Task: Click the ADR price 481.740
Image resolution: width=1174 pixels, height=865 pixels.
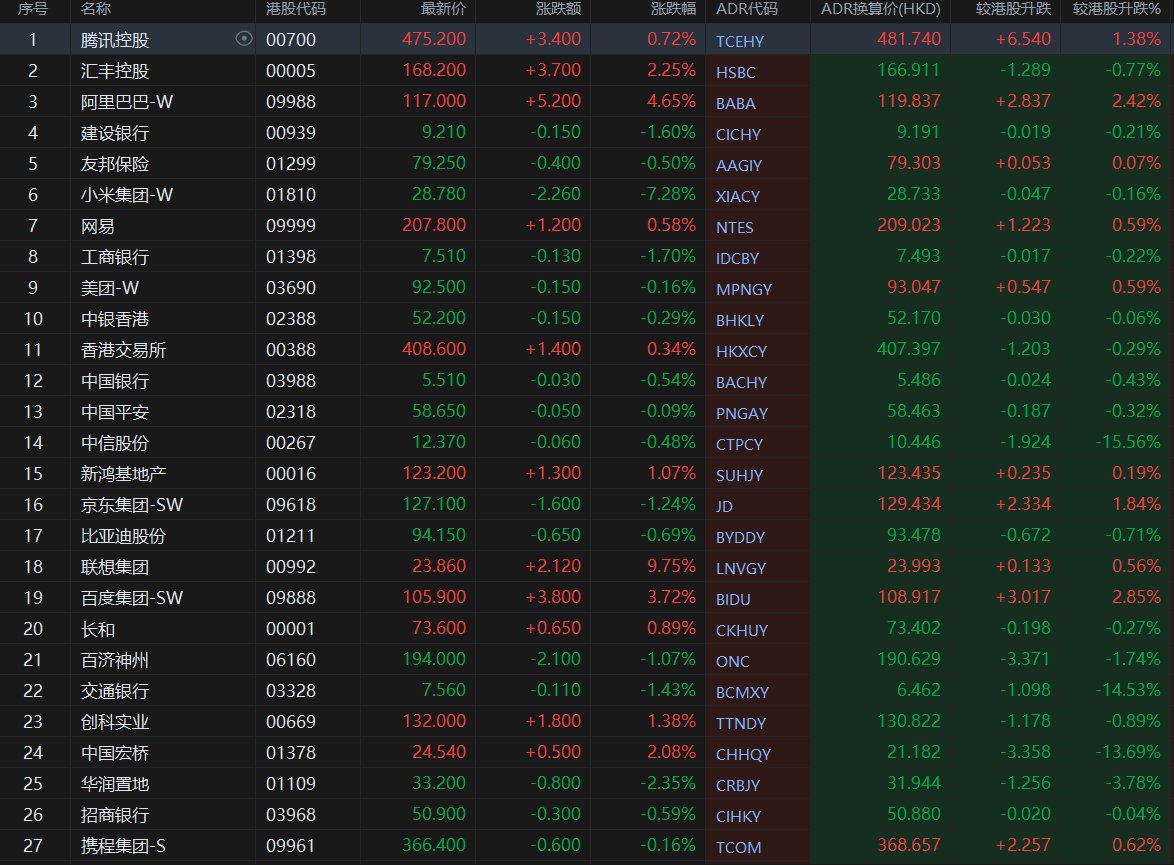Action: pos(908,39)
